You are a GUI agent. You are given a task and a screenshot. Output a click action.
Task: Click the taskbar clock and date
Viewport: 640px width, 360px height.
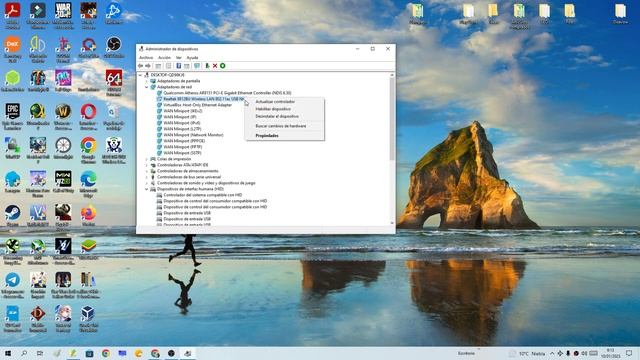pos(611,353)
